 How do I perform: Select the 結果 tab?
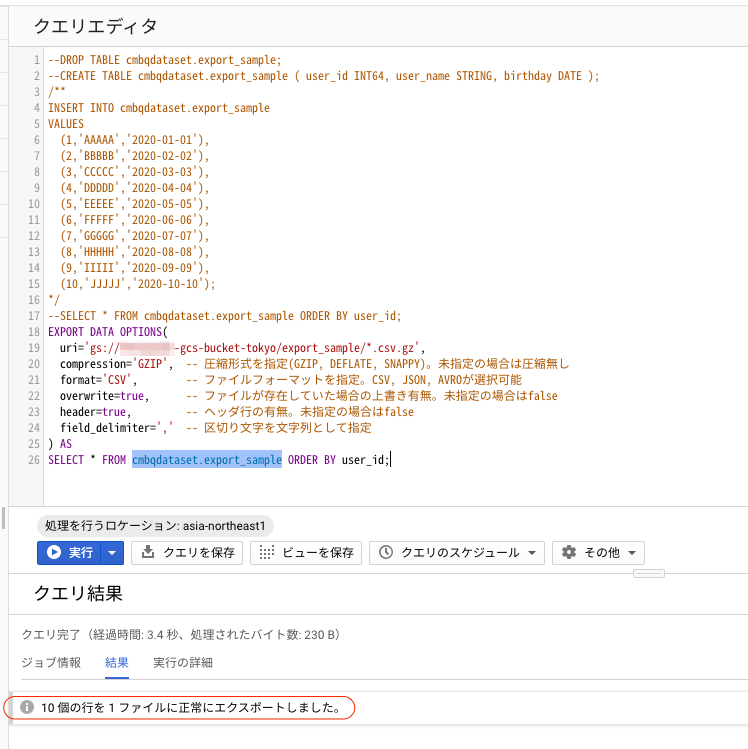[117, 662]
